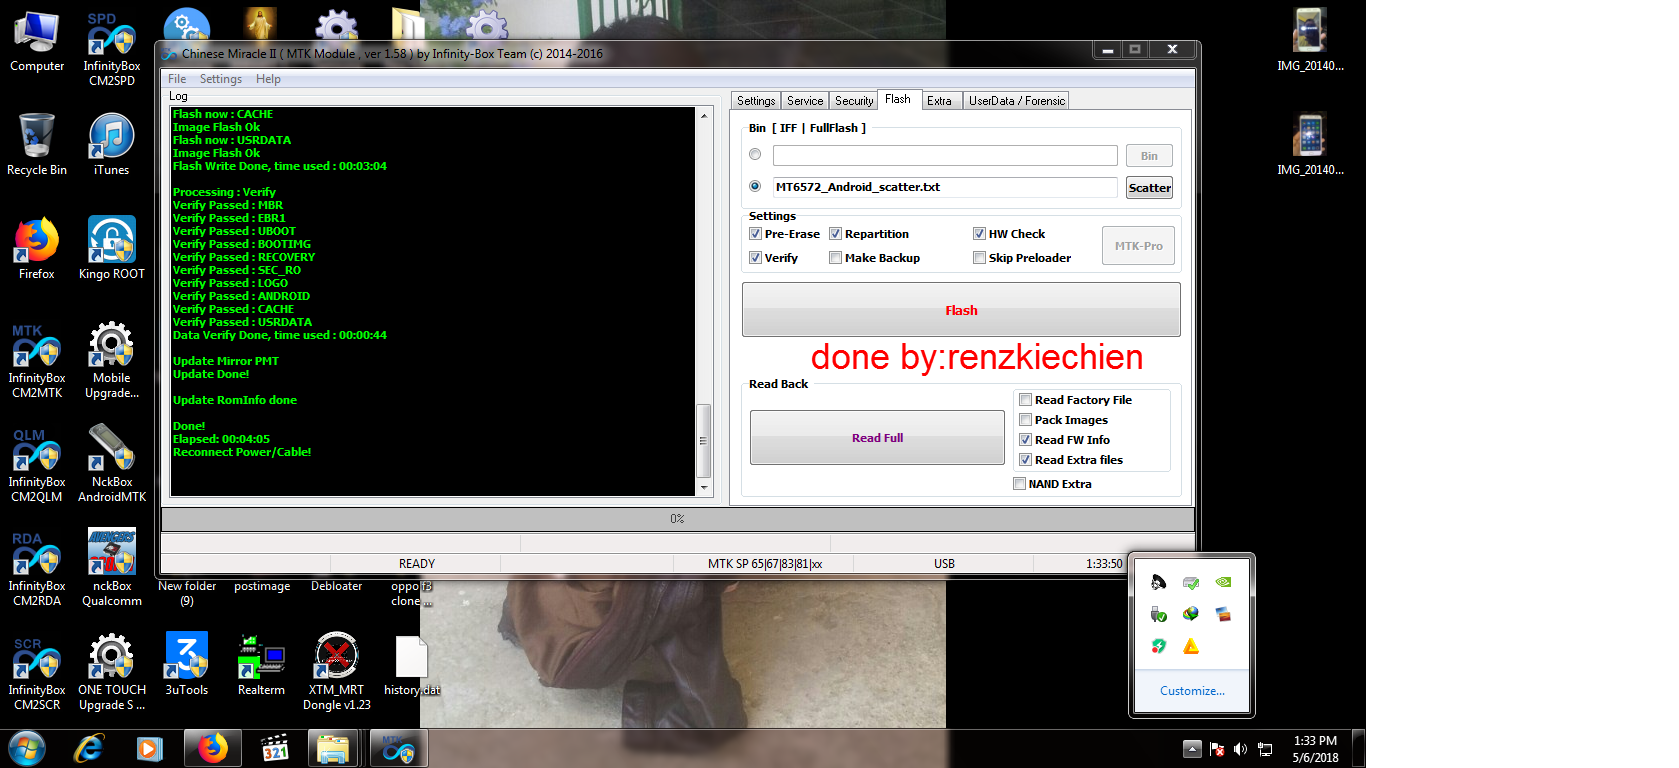The width and height of the screenshot is (1679, 768).
Task: Click the MTK-Pro button
Action: click(1138, 246)
